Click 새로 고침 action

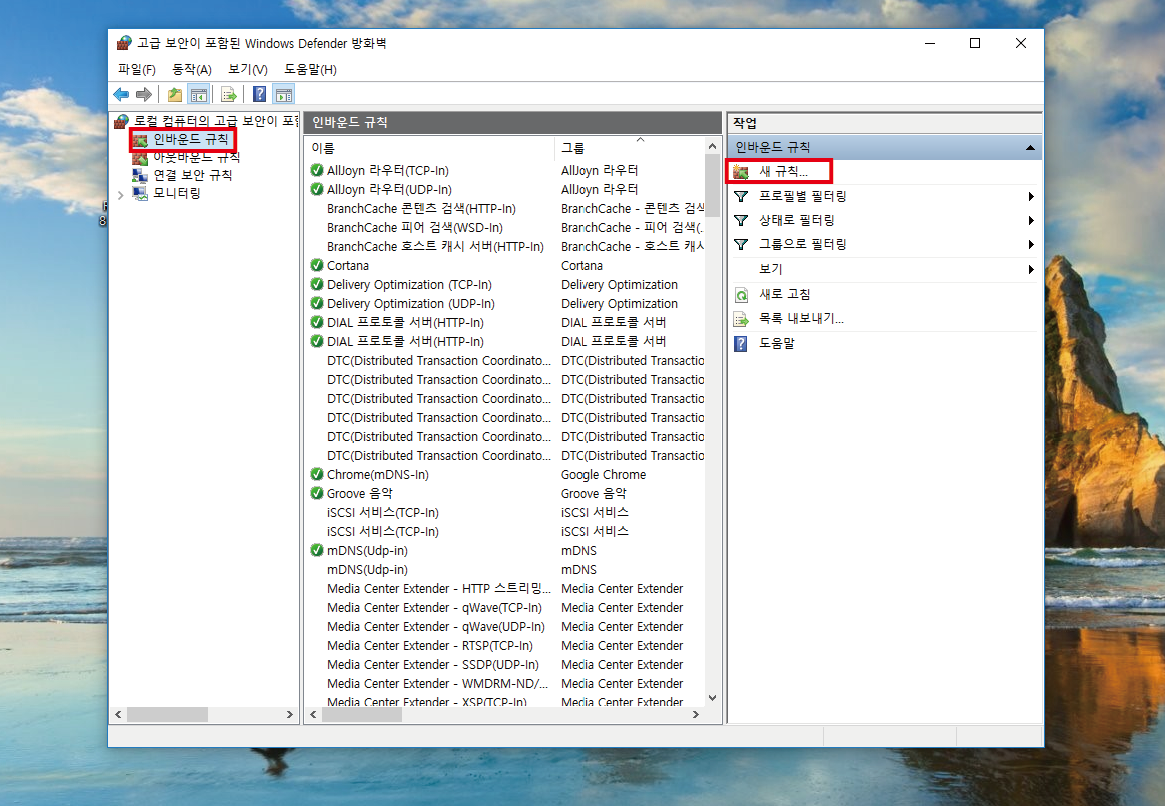[x=785, y=294]
